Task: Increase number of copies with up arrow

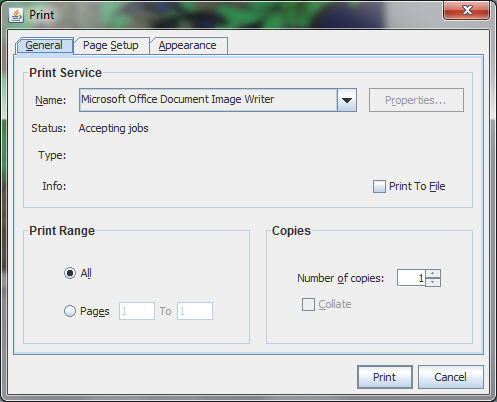Action: click(433, 274)
